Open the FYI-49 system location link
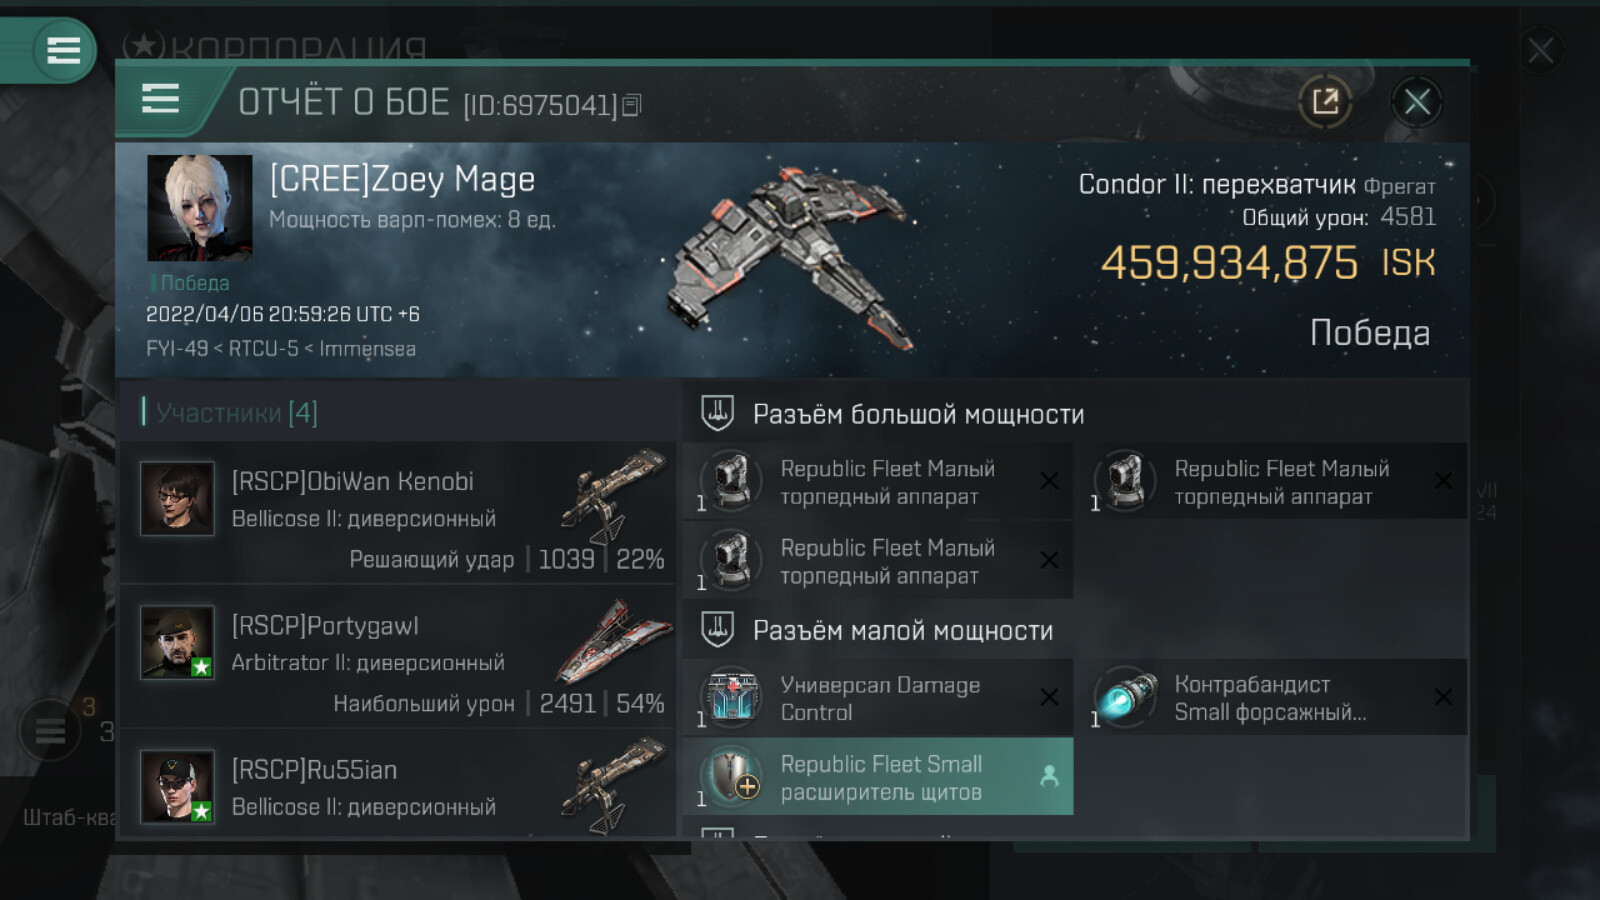 coord(177,349)
